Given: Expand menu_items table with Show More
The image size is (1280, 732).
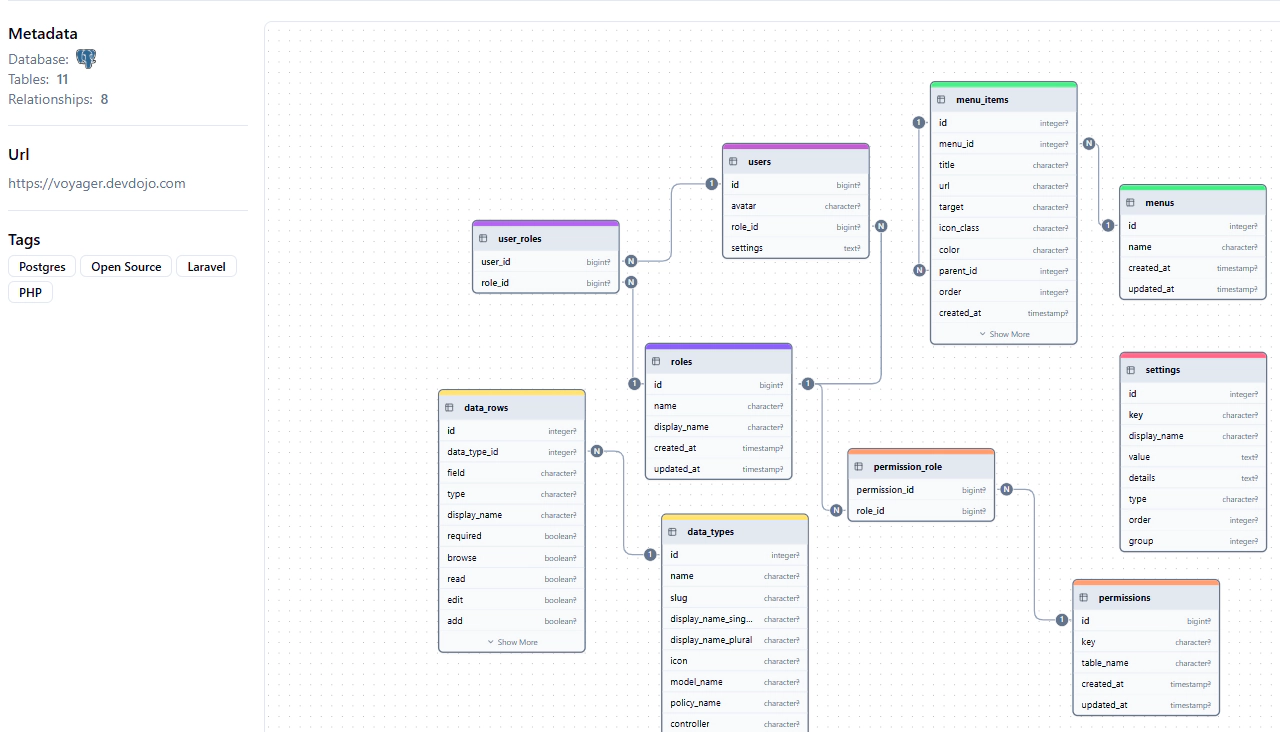Looking at the screenshot, I should point(1003,334).
